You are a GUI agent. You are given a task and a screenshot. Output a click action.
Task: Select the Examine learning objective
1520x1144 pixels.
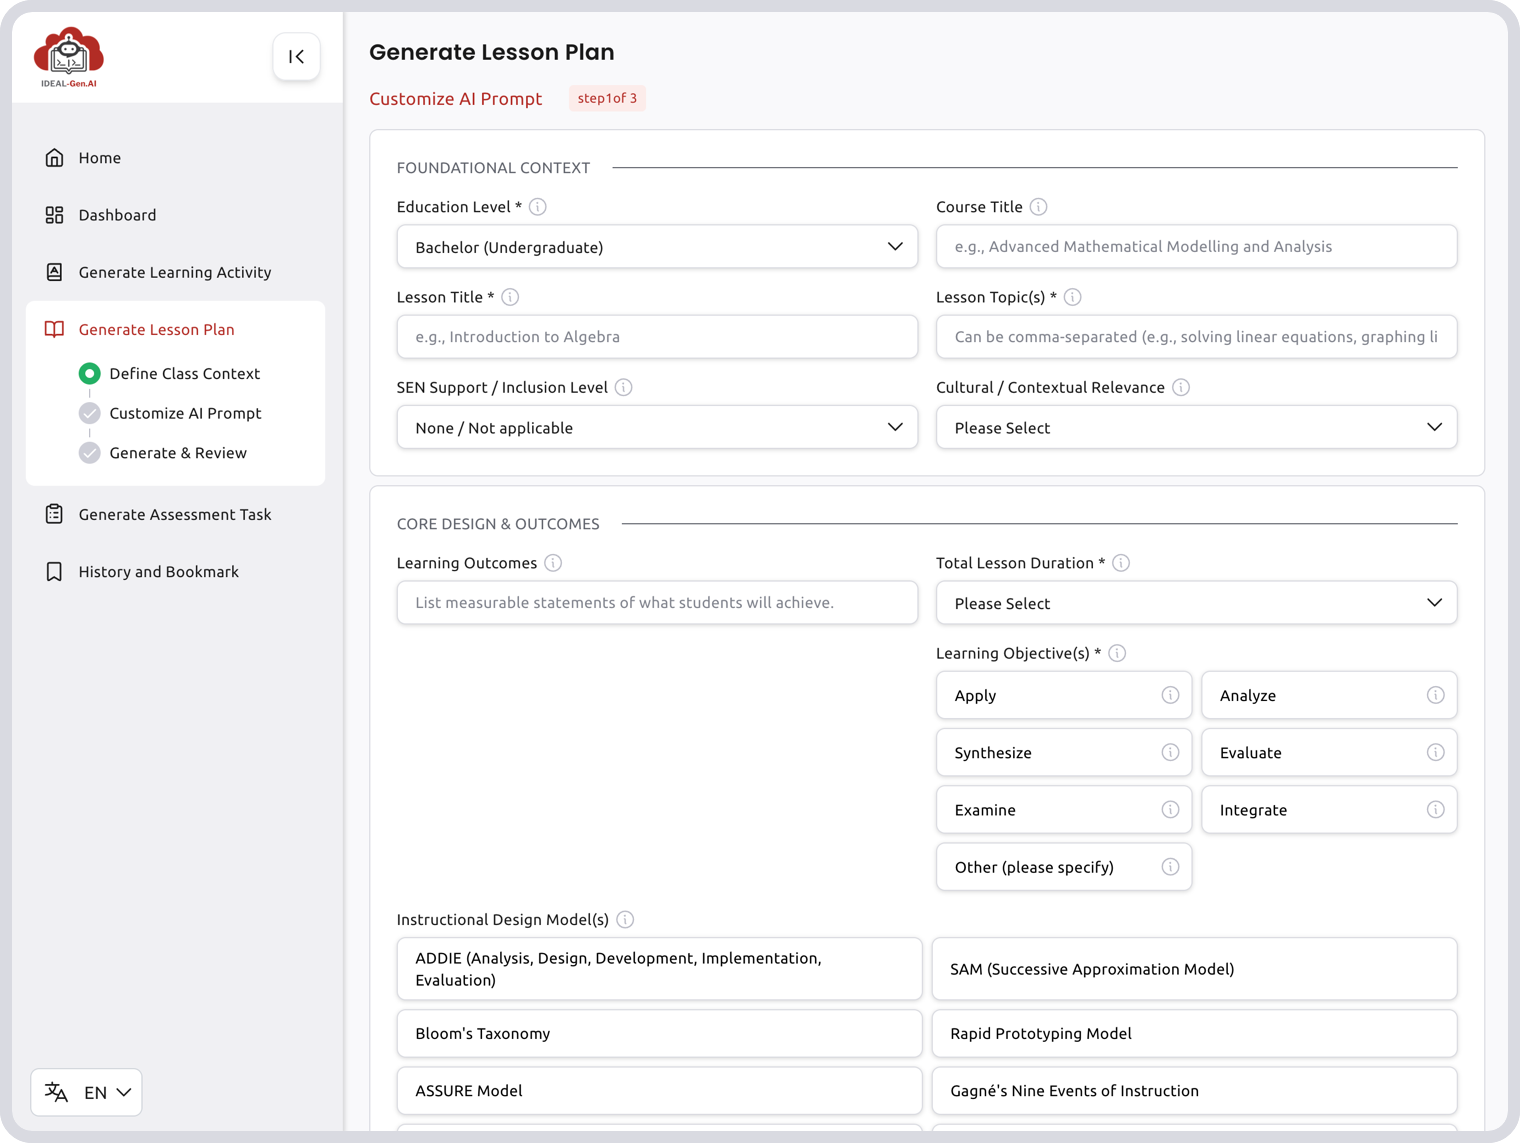(x=1064, y=809)
